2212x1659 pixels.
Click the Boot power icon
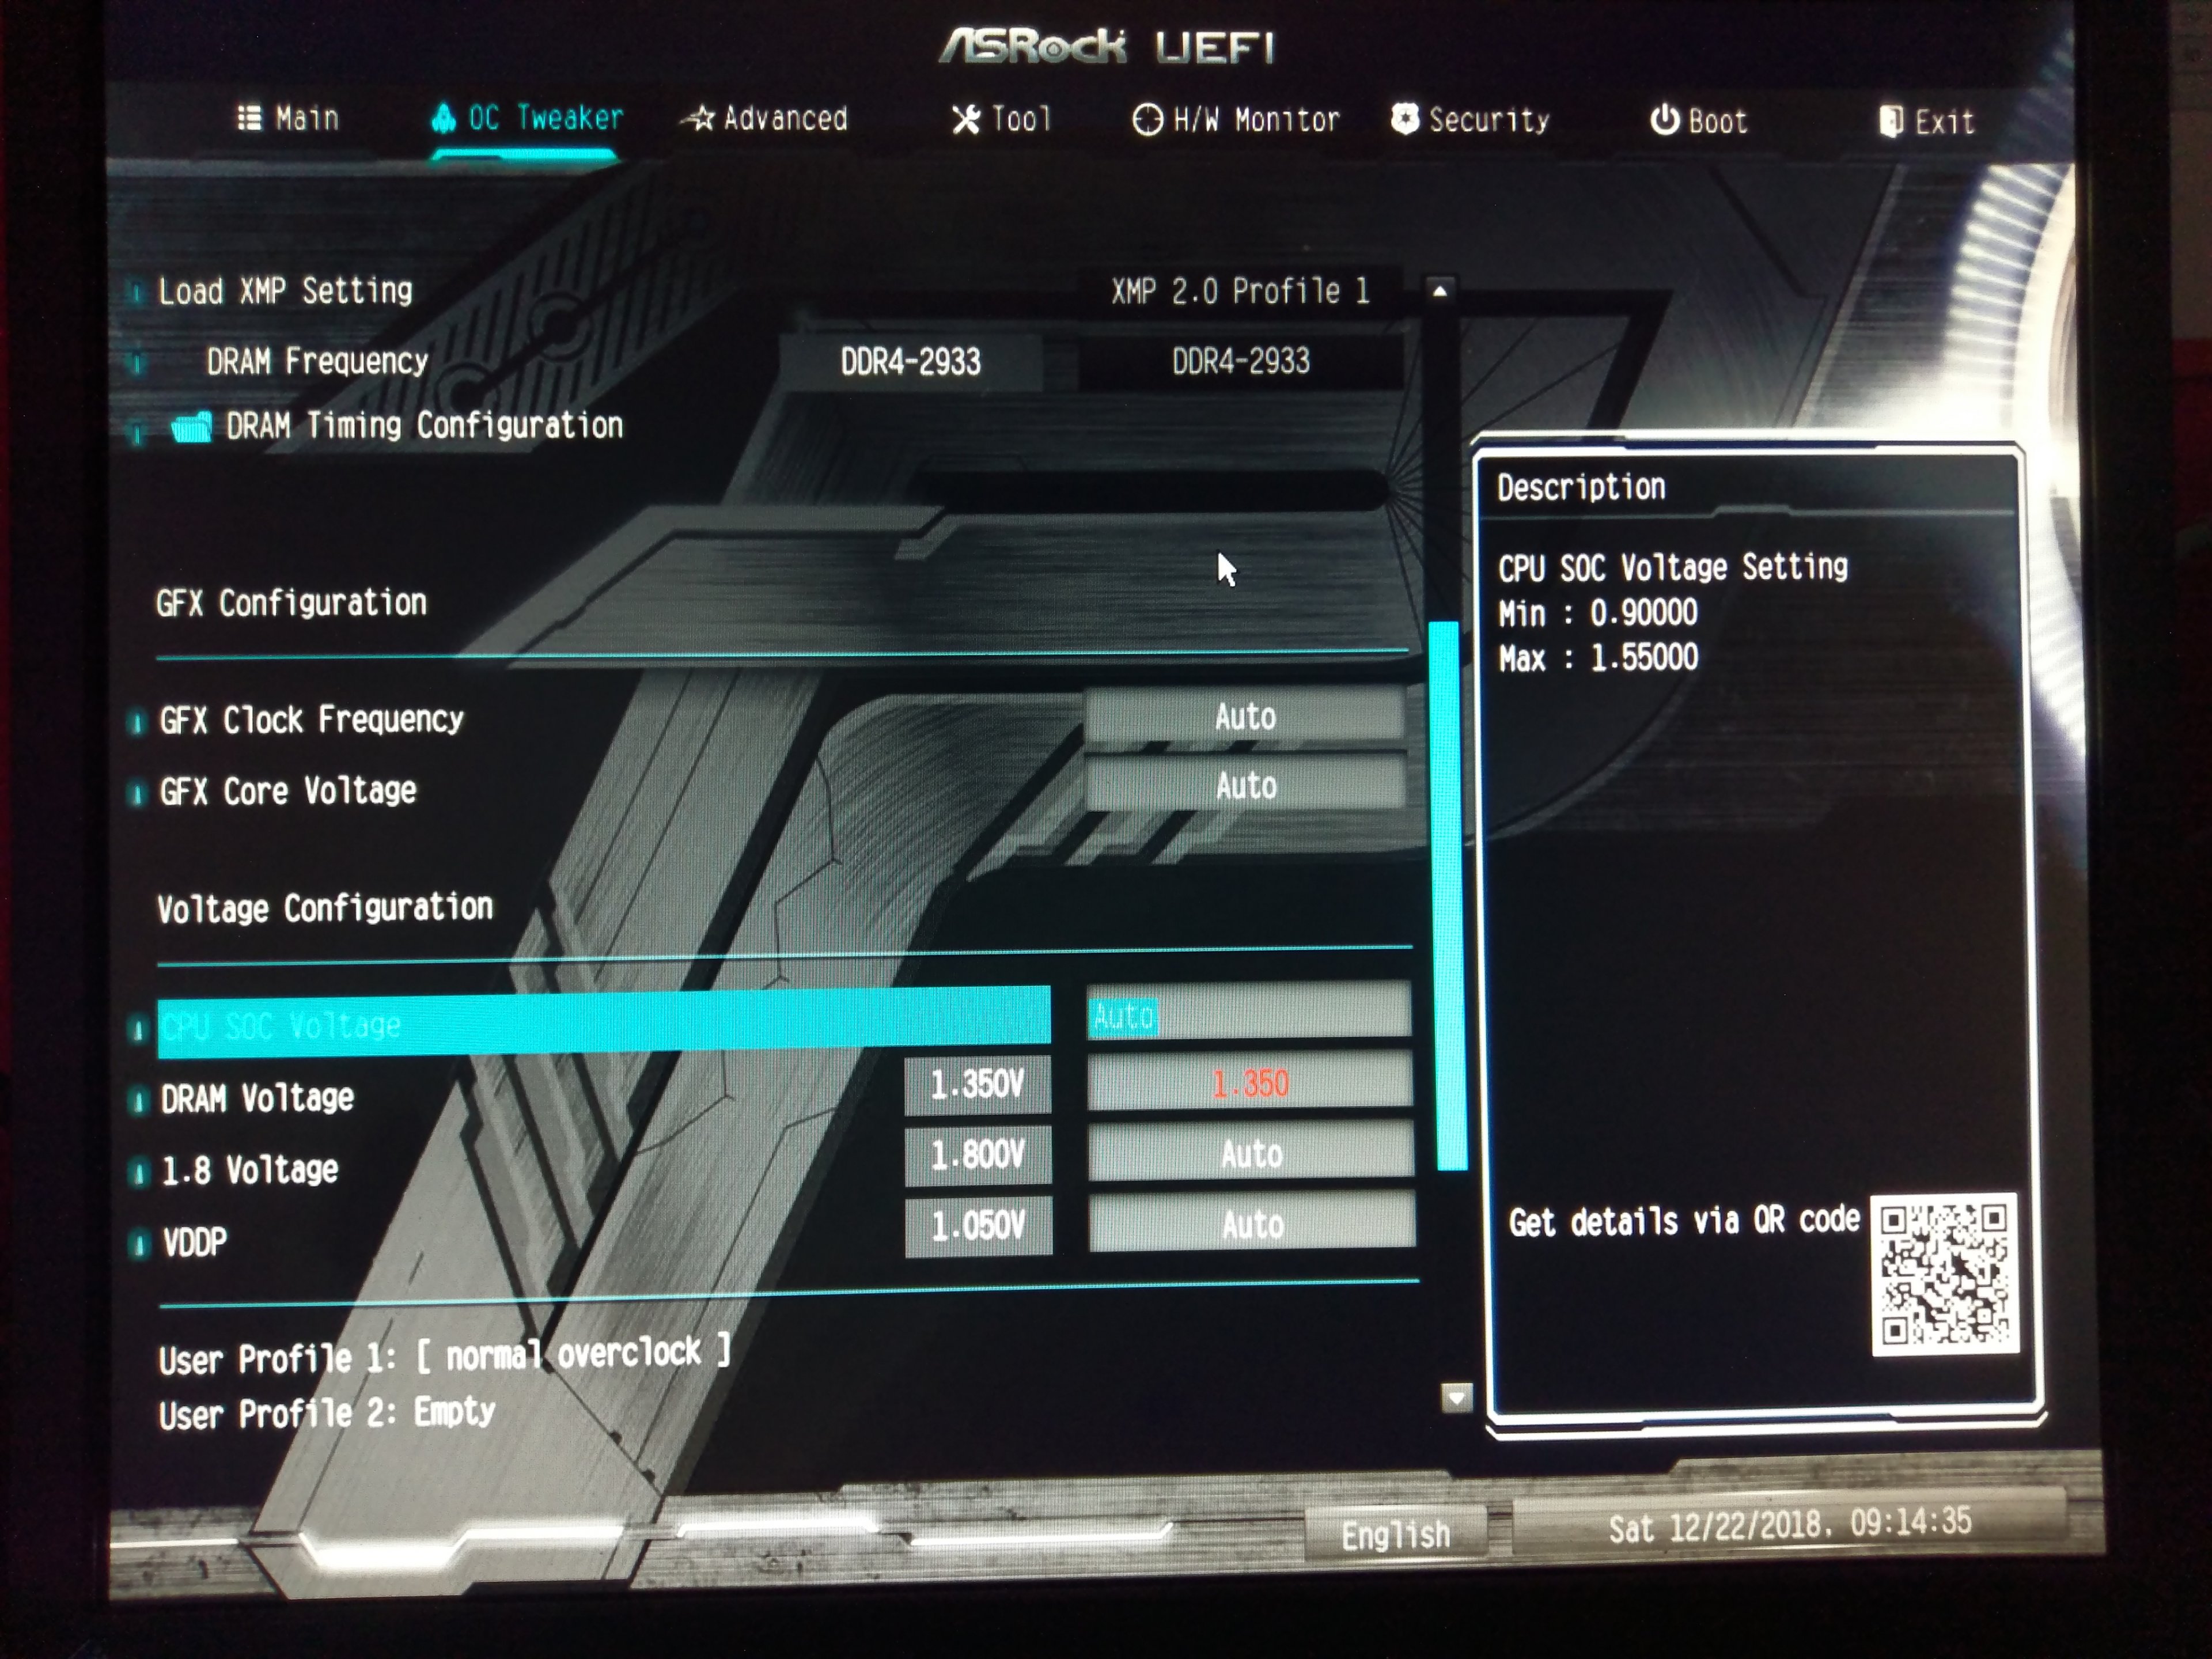pyautogui.click(x=1664, y=120)
